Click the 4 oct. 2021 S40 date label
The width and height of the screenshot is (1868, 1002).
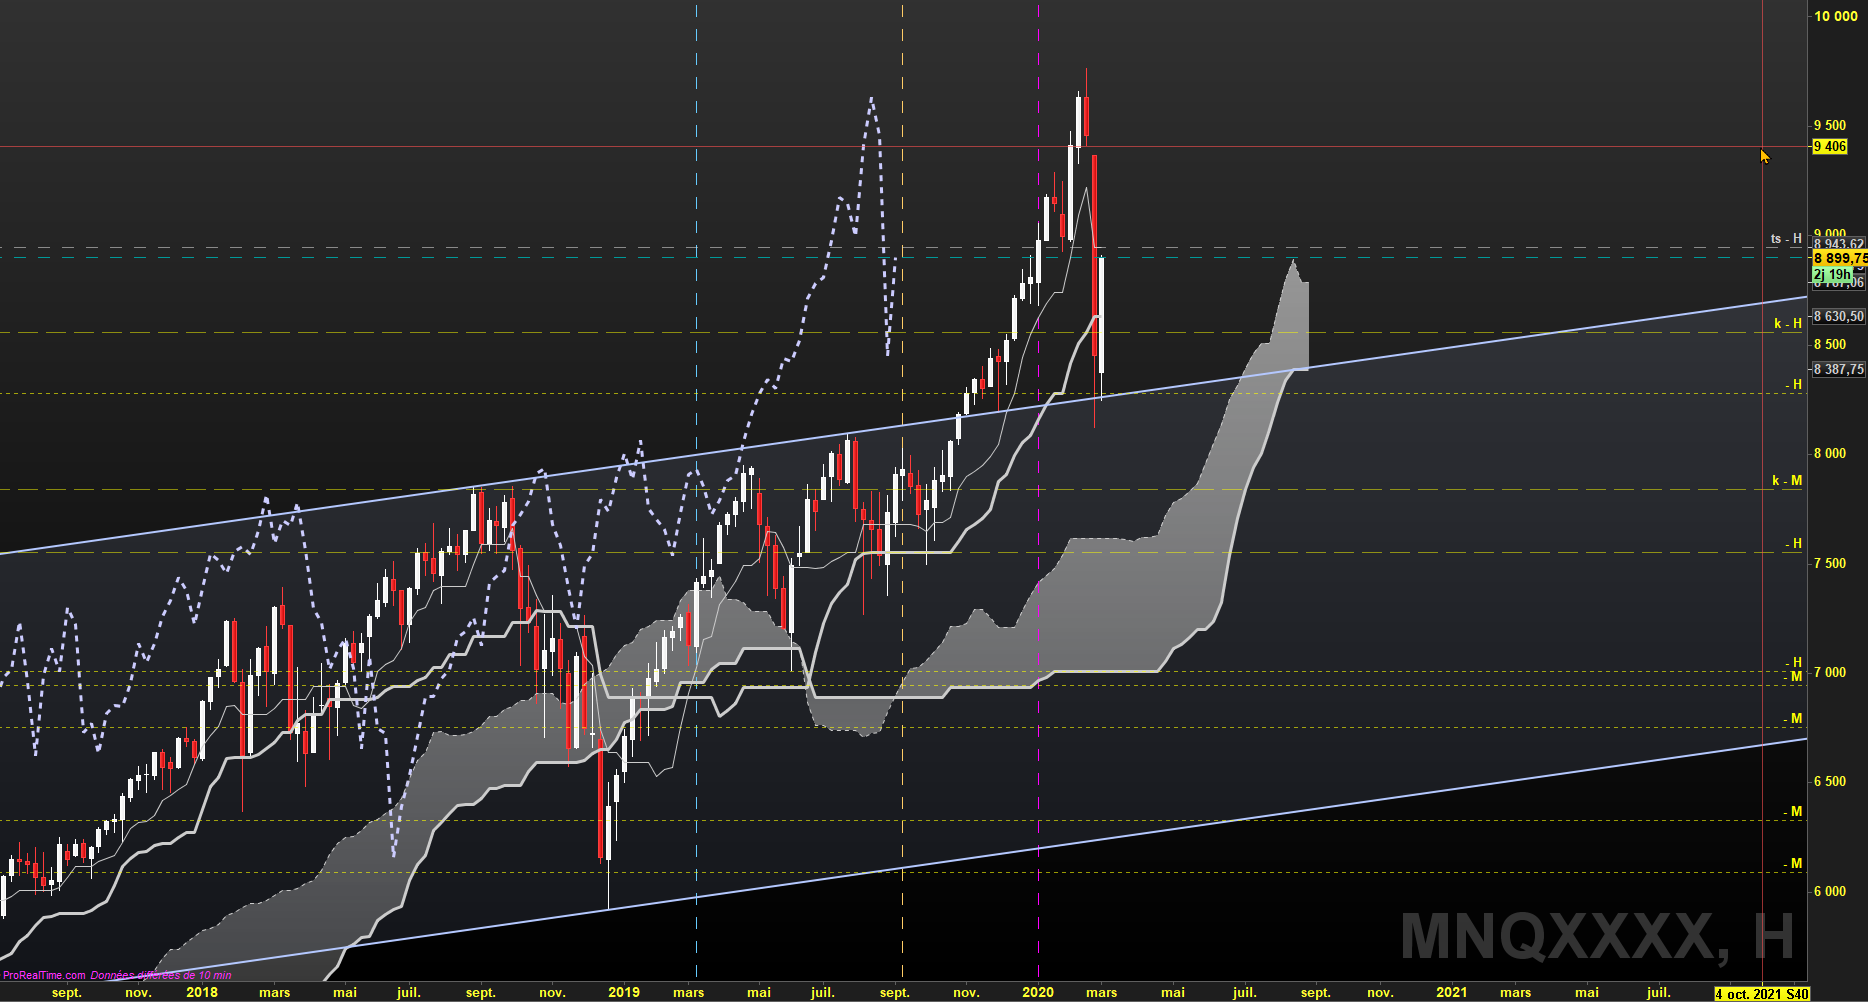pyautogui.click(x=1761, y=993)
